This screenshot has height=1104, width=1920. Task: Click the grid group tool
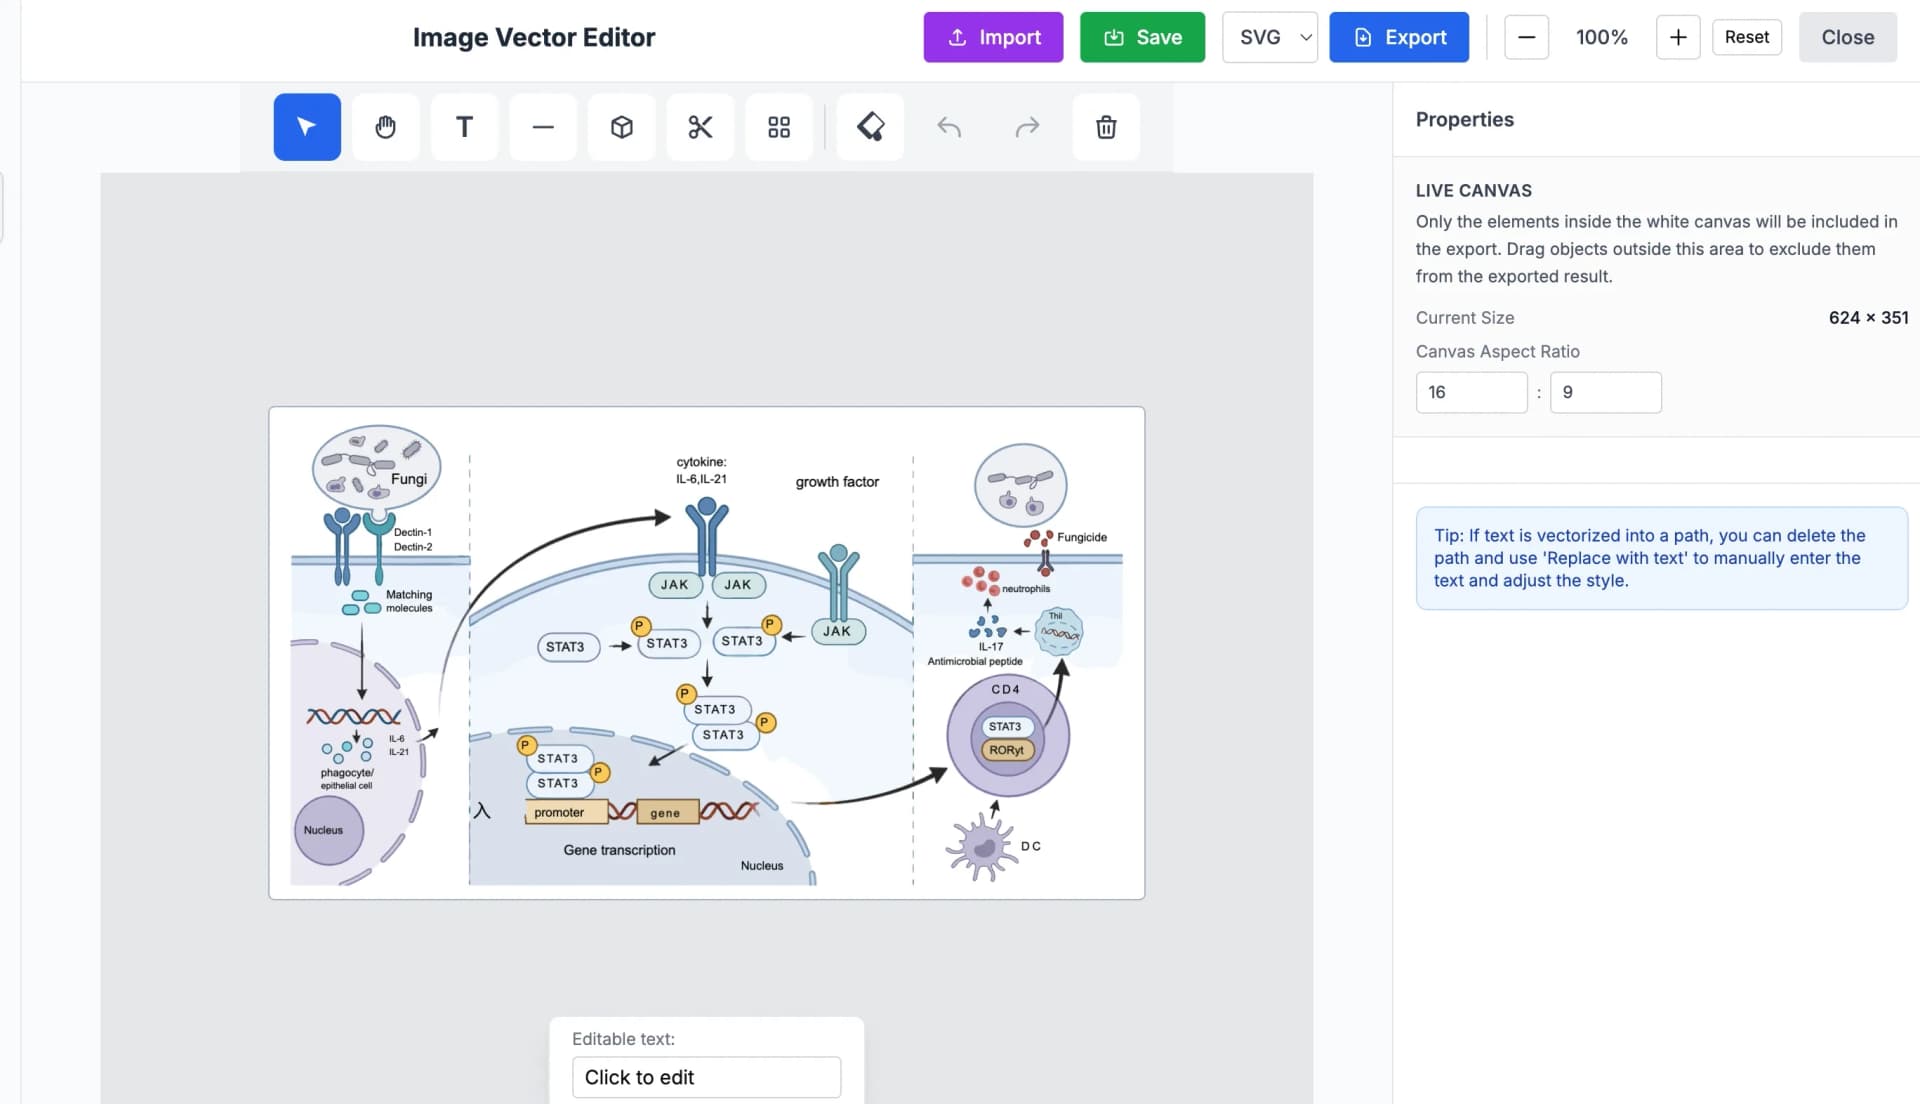(x=779, y=127)
